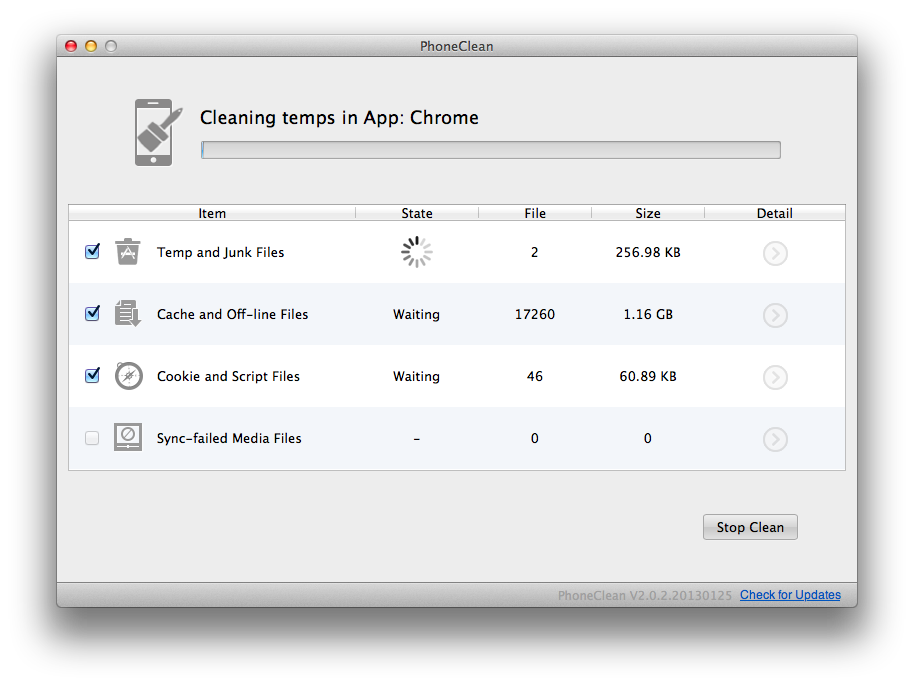Select the Cookie and Script Files label

pyautogui.click(x=228, y=376)
